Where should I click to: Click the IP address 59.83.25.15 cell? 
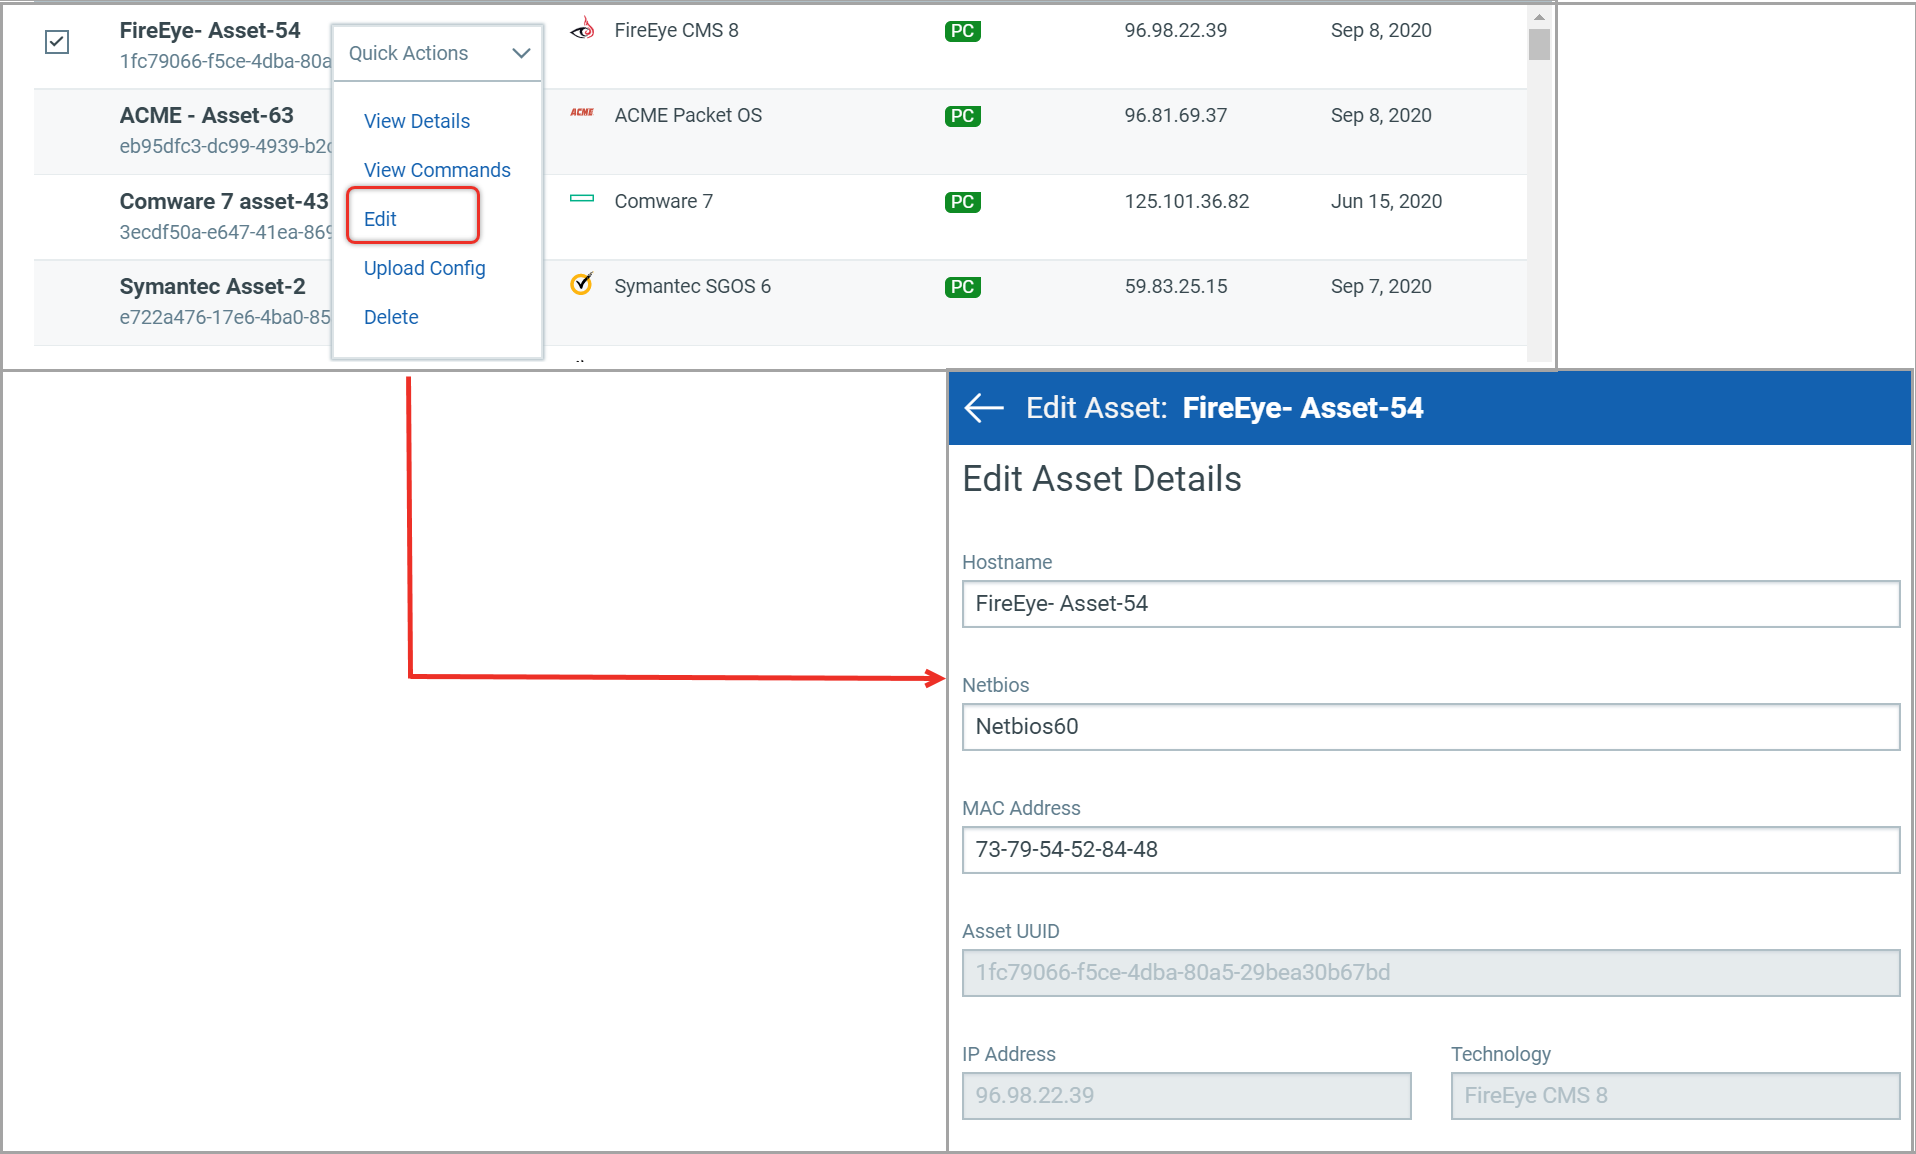[x=1175, y=286]
